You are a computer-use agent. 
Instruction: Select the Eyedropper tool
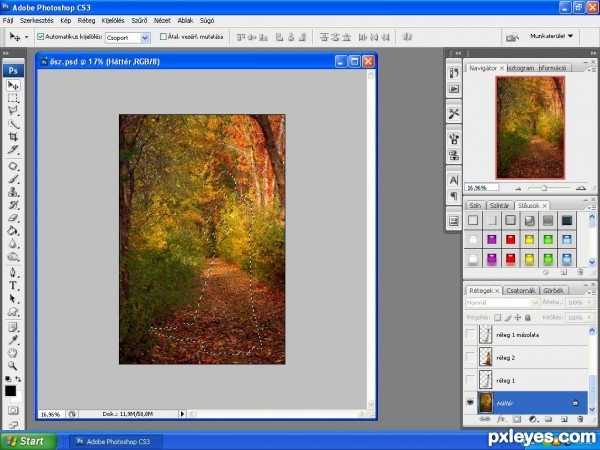[x=13, y=340]
